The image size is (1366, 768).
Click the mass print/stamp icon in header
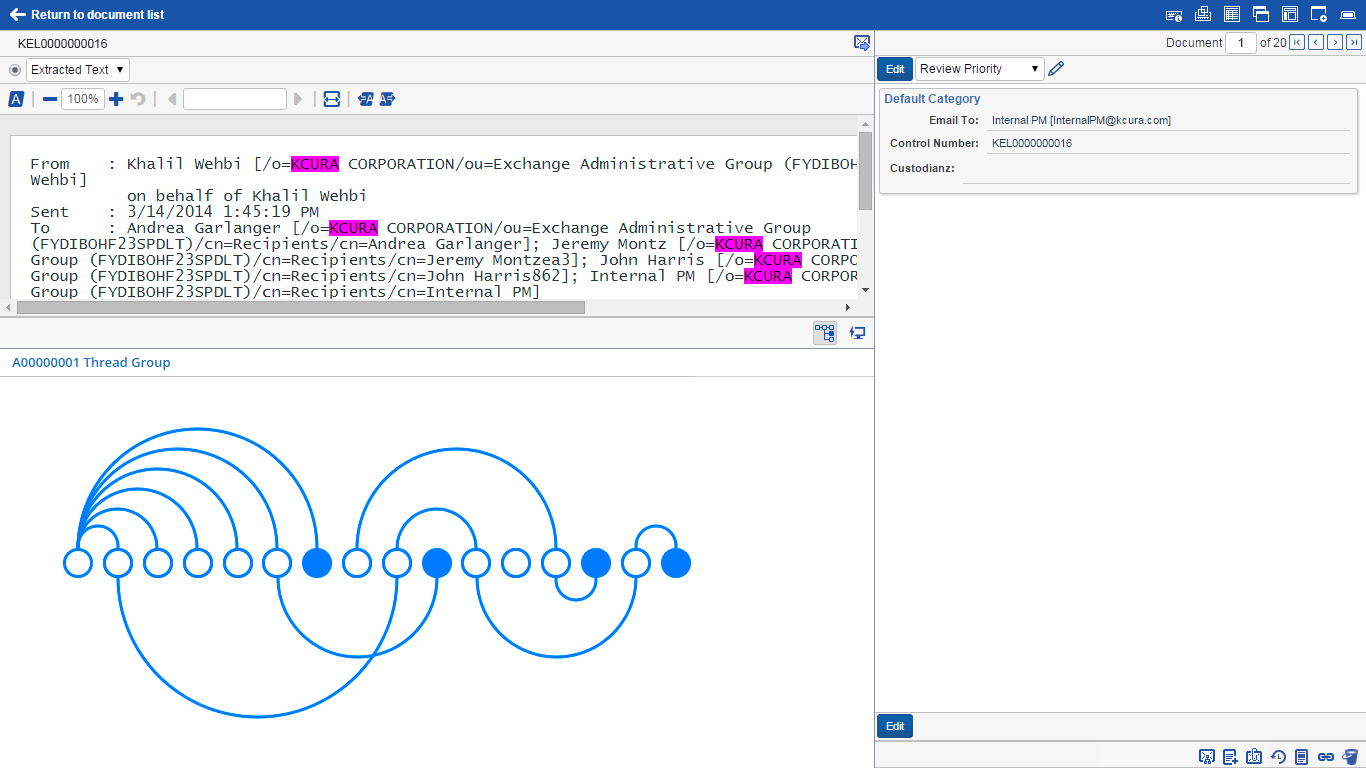(x=1203, y=14)
